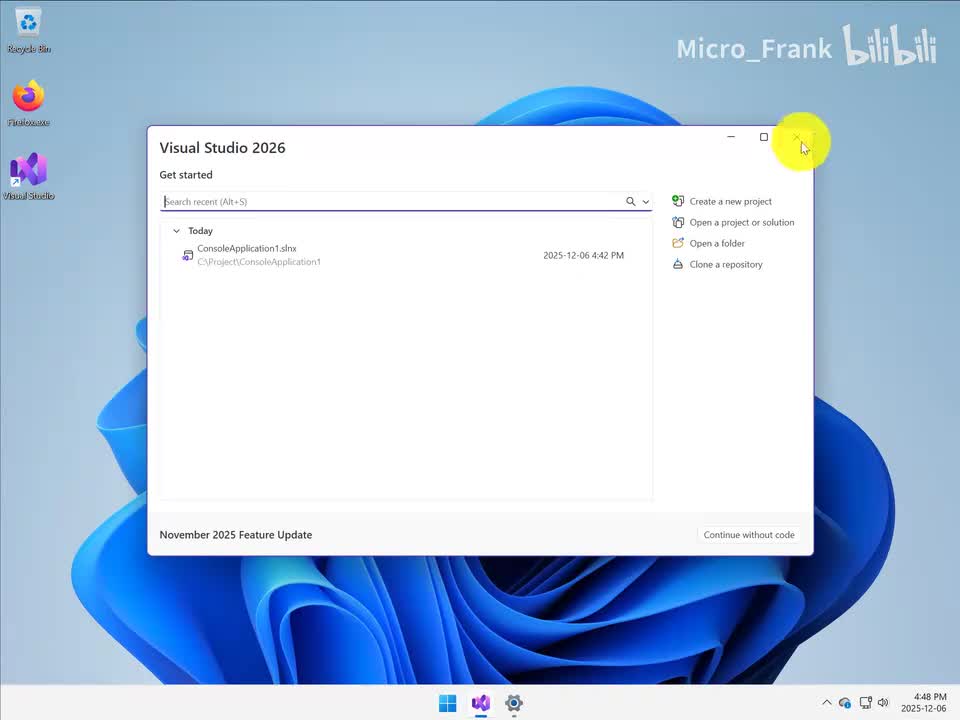
Task: Click the Settings gear taskbar icon
Action: coord(514,703)
